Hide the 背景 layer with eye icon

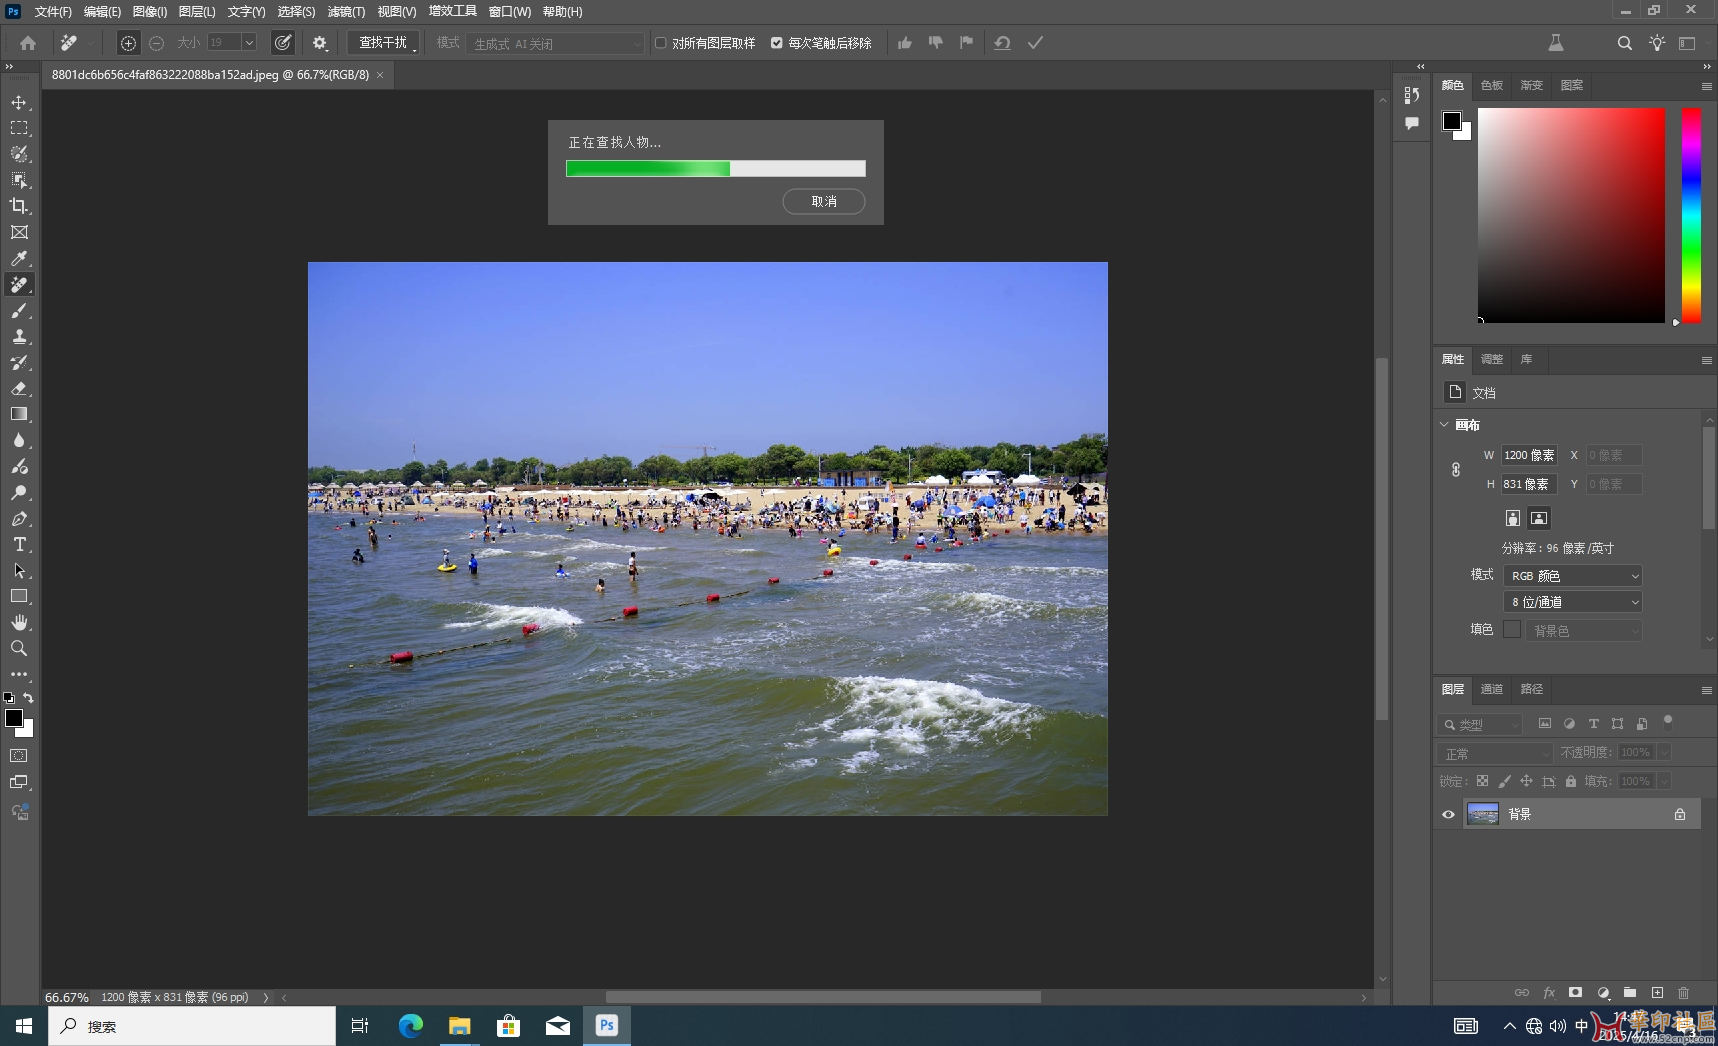[1448, 814]
